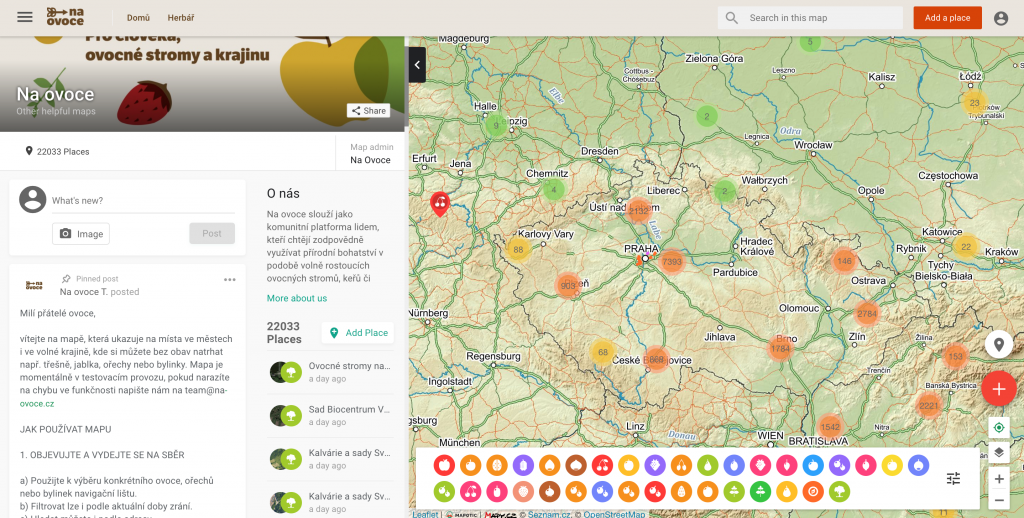Click the Leaflet attribution link

coord(424,514)
